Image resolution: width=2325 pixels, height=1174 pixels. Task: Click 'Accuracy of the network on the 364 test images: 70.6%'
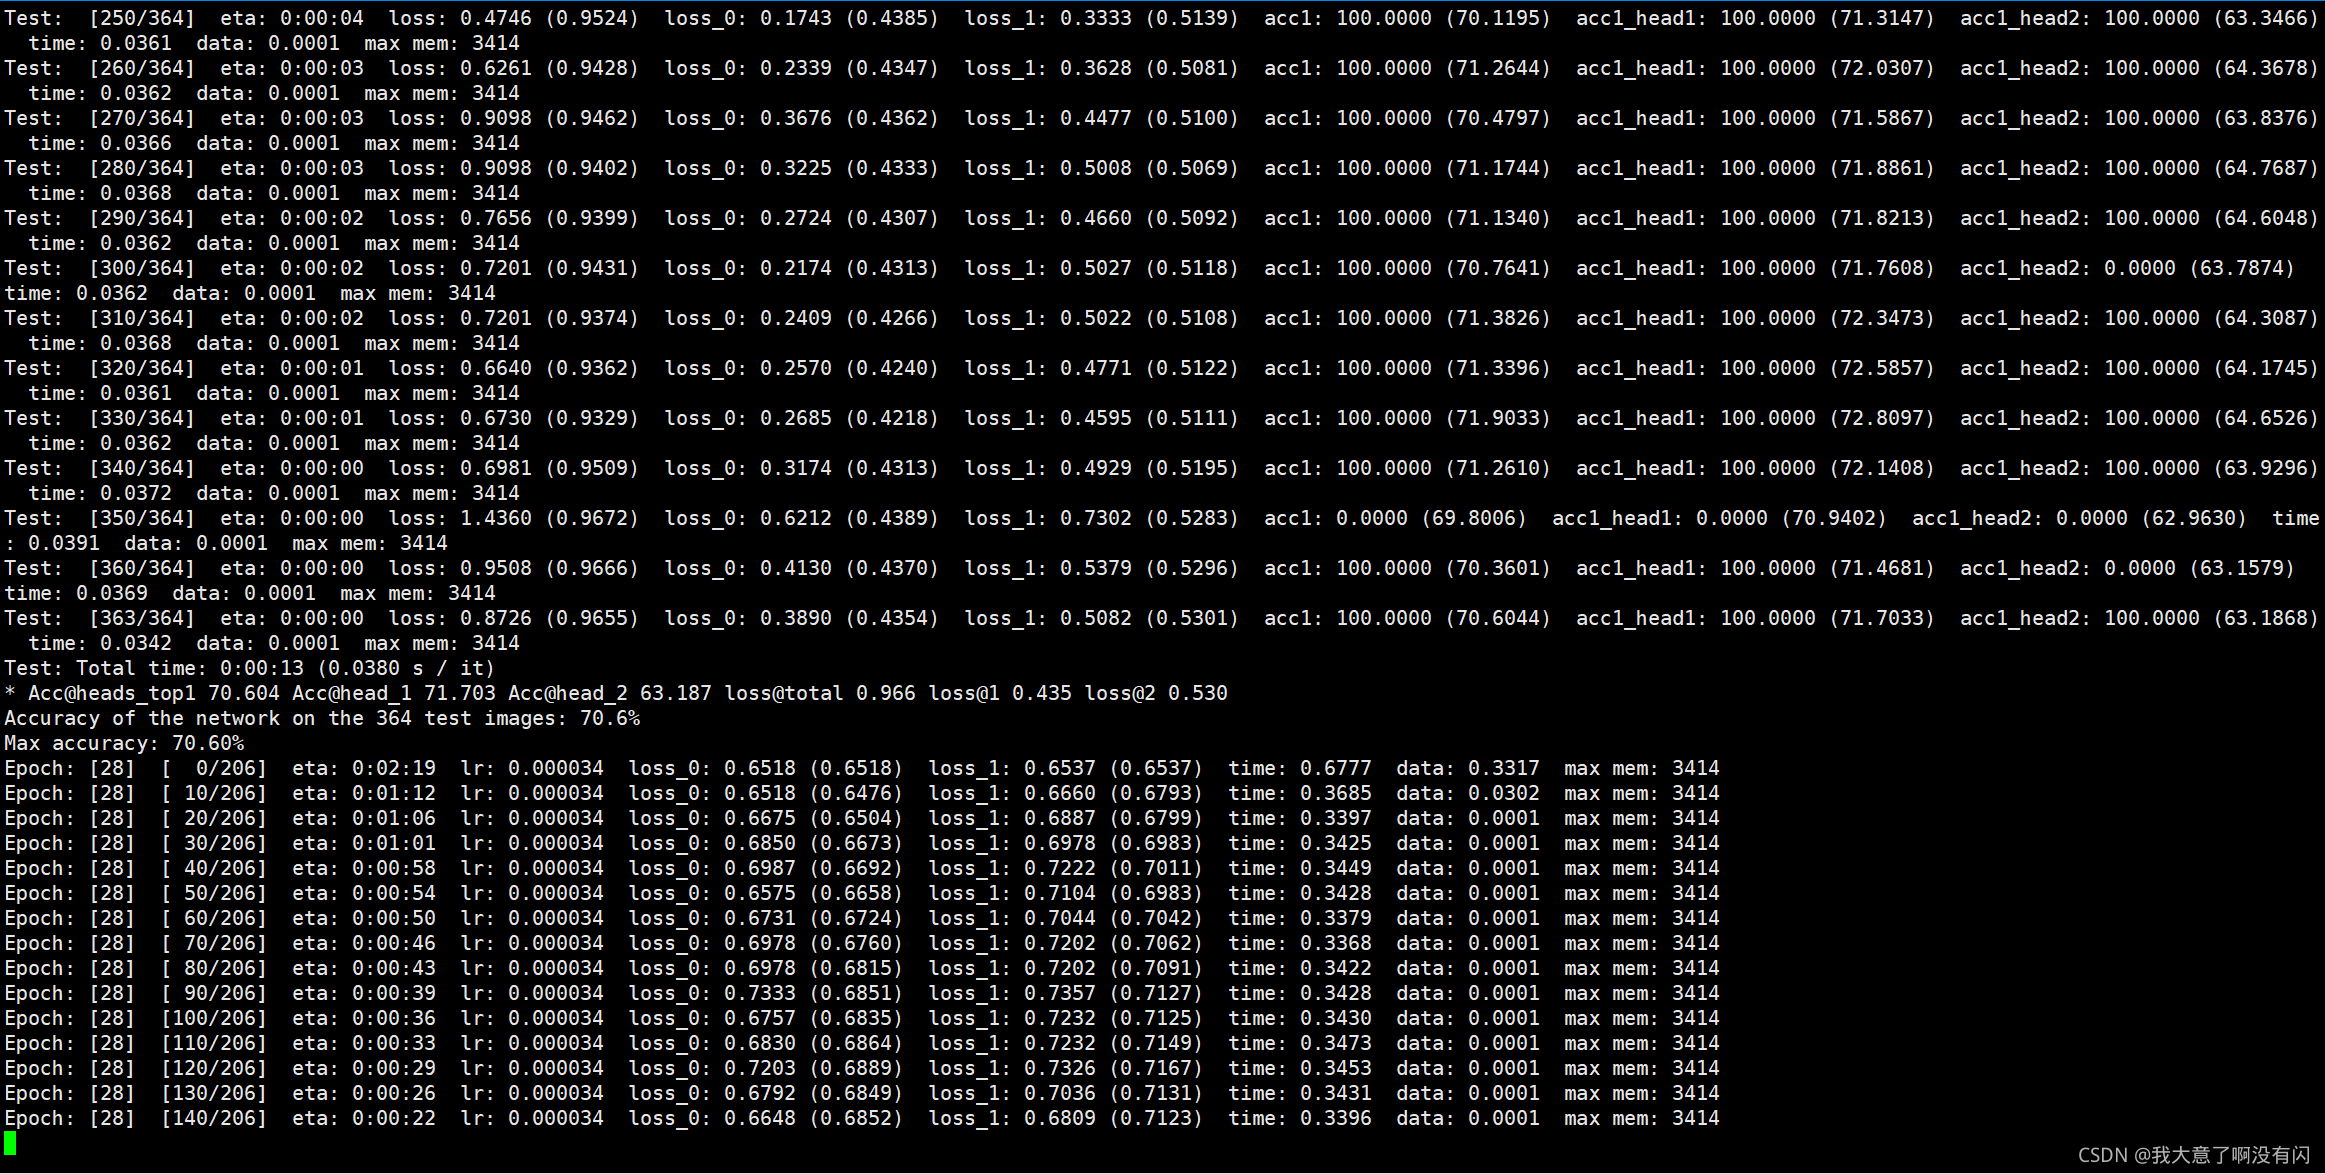(x=322, y=718)
